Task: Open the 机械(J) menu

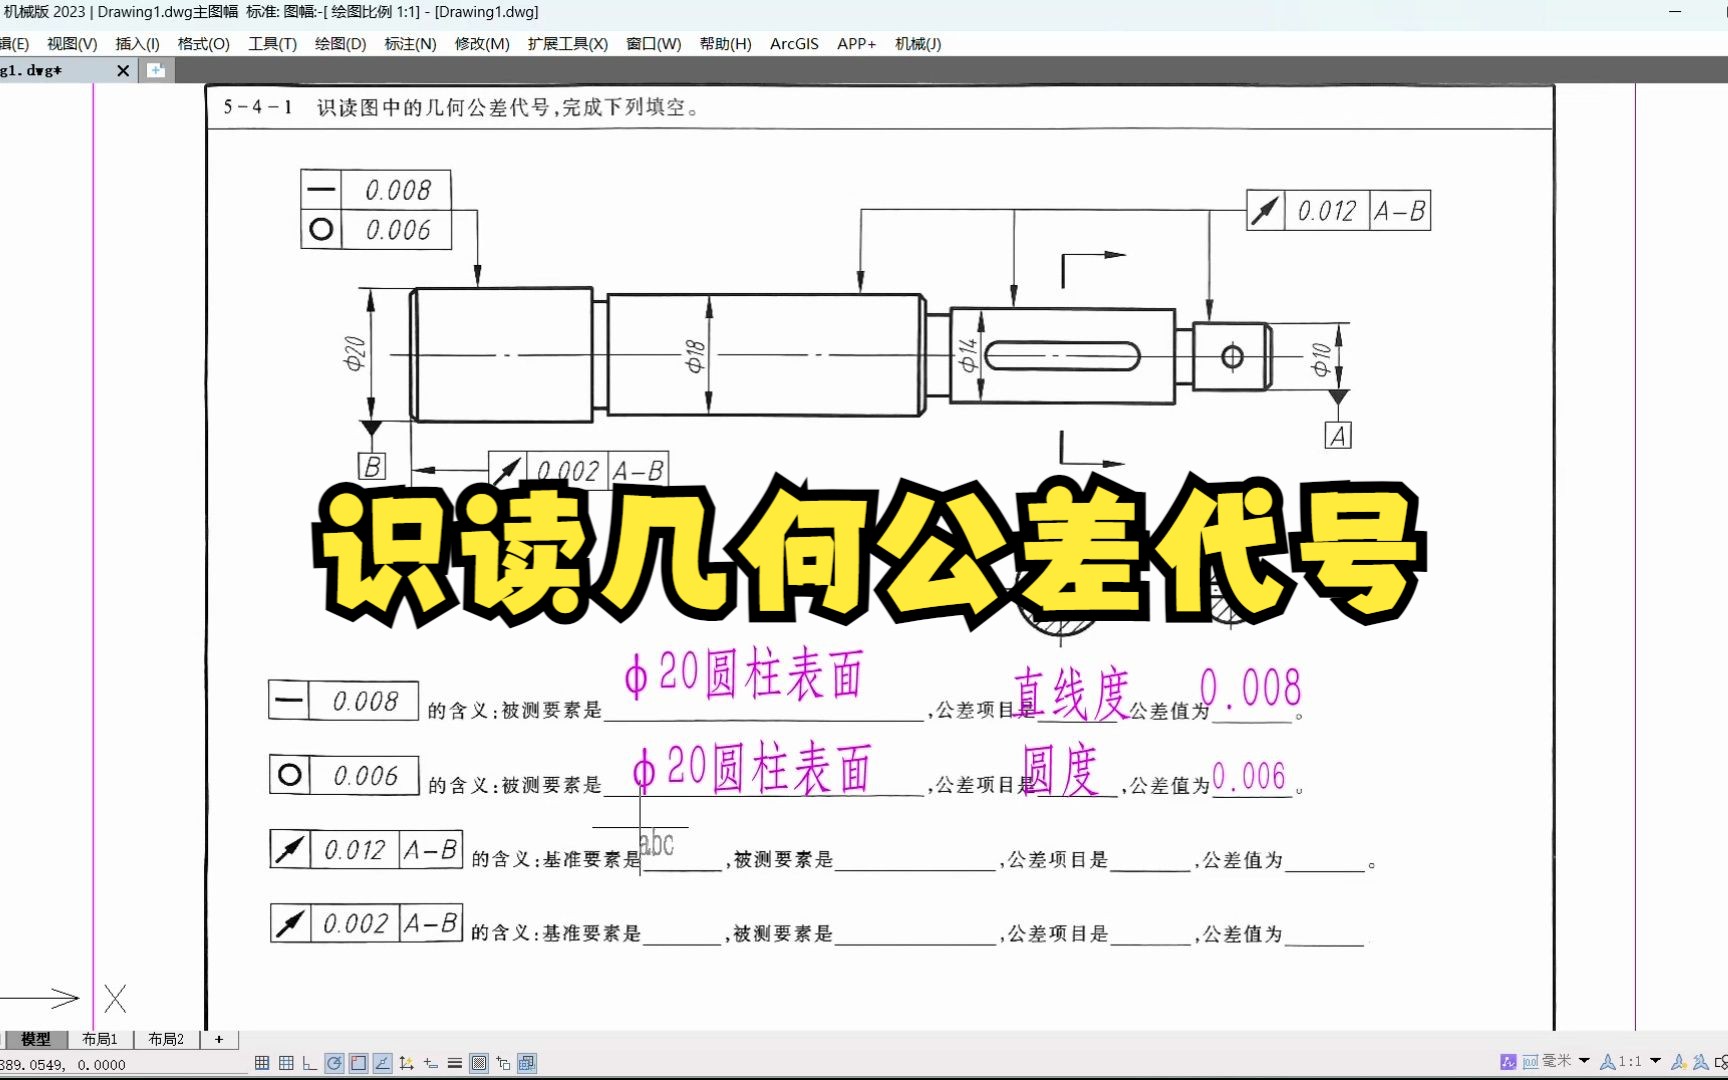Action: [918, 44]
